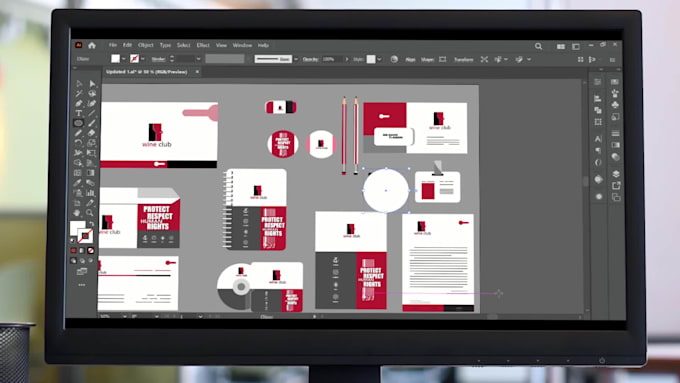Open the Window menu
680x383 pixels.
click(x=242, y=45)
